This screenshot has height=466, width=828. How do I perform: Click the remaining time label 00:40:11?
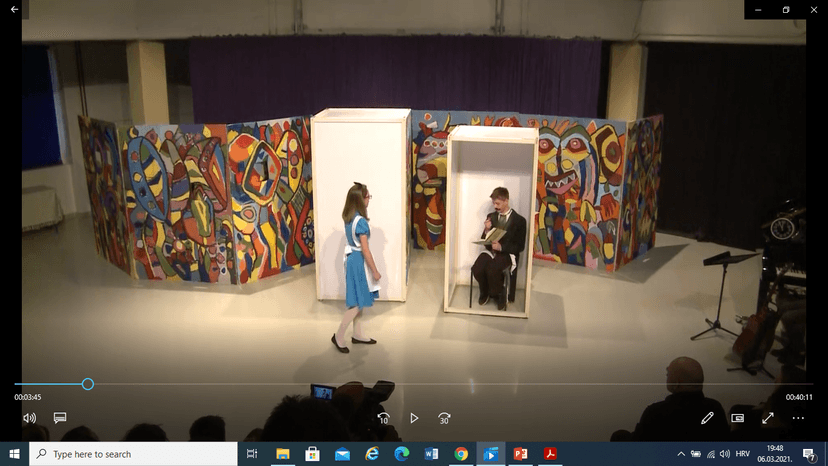click(798, 397)
